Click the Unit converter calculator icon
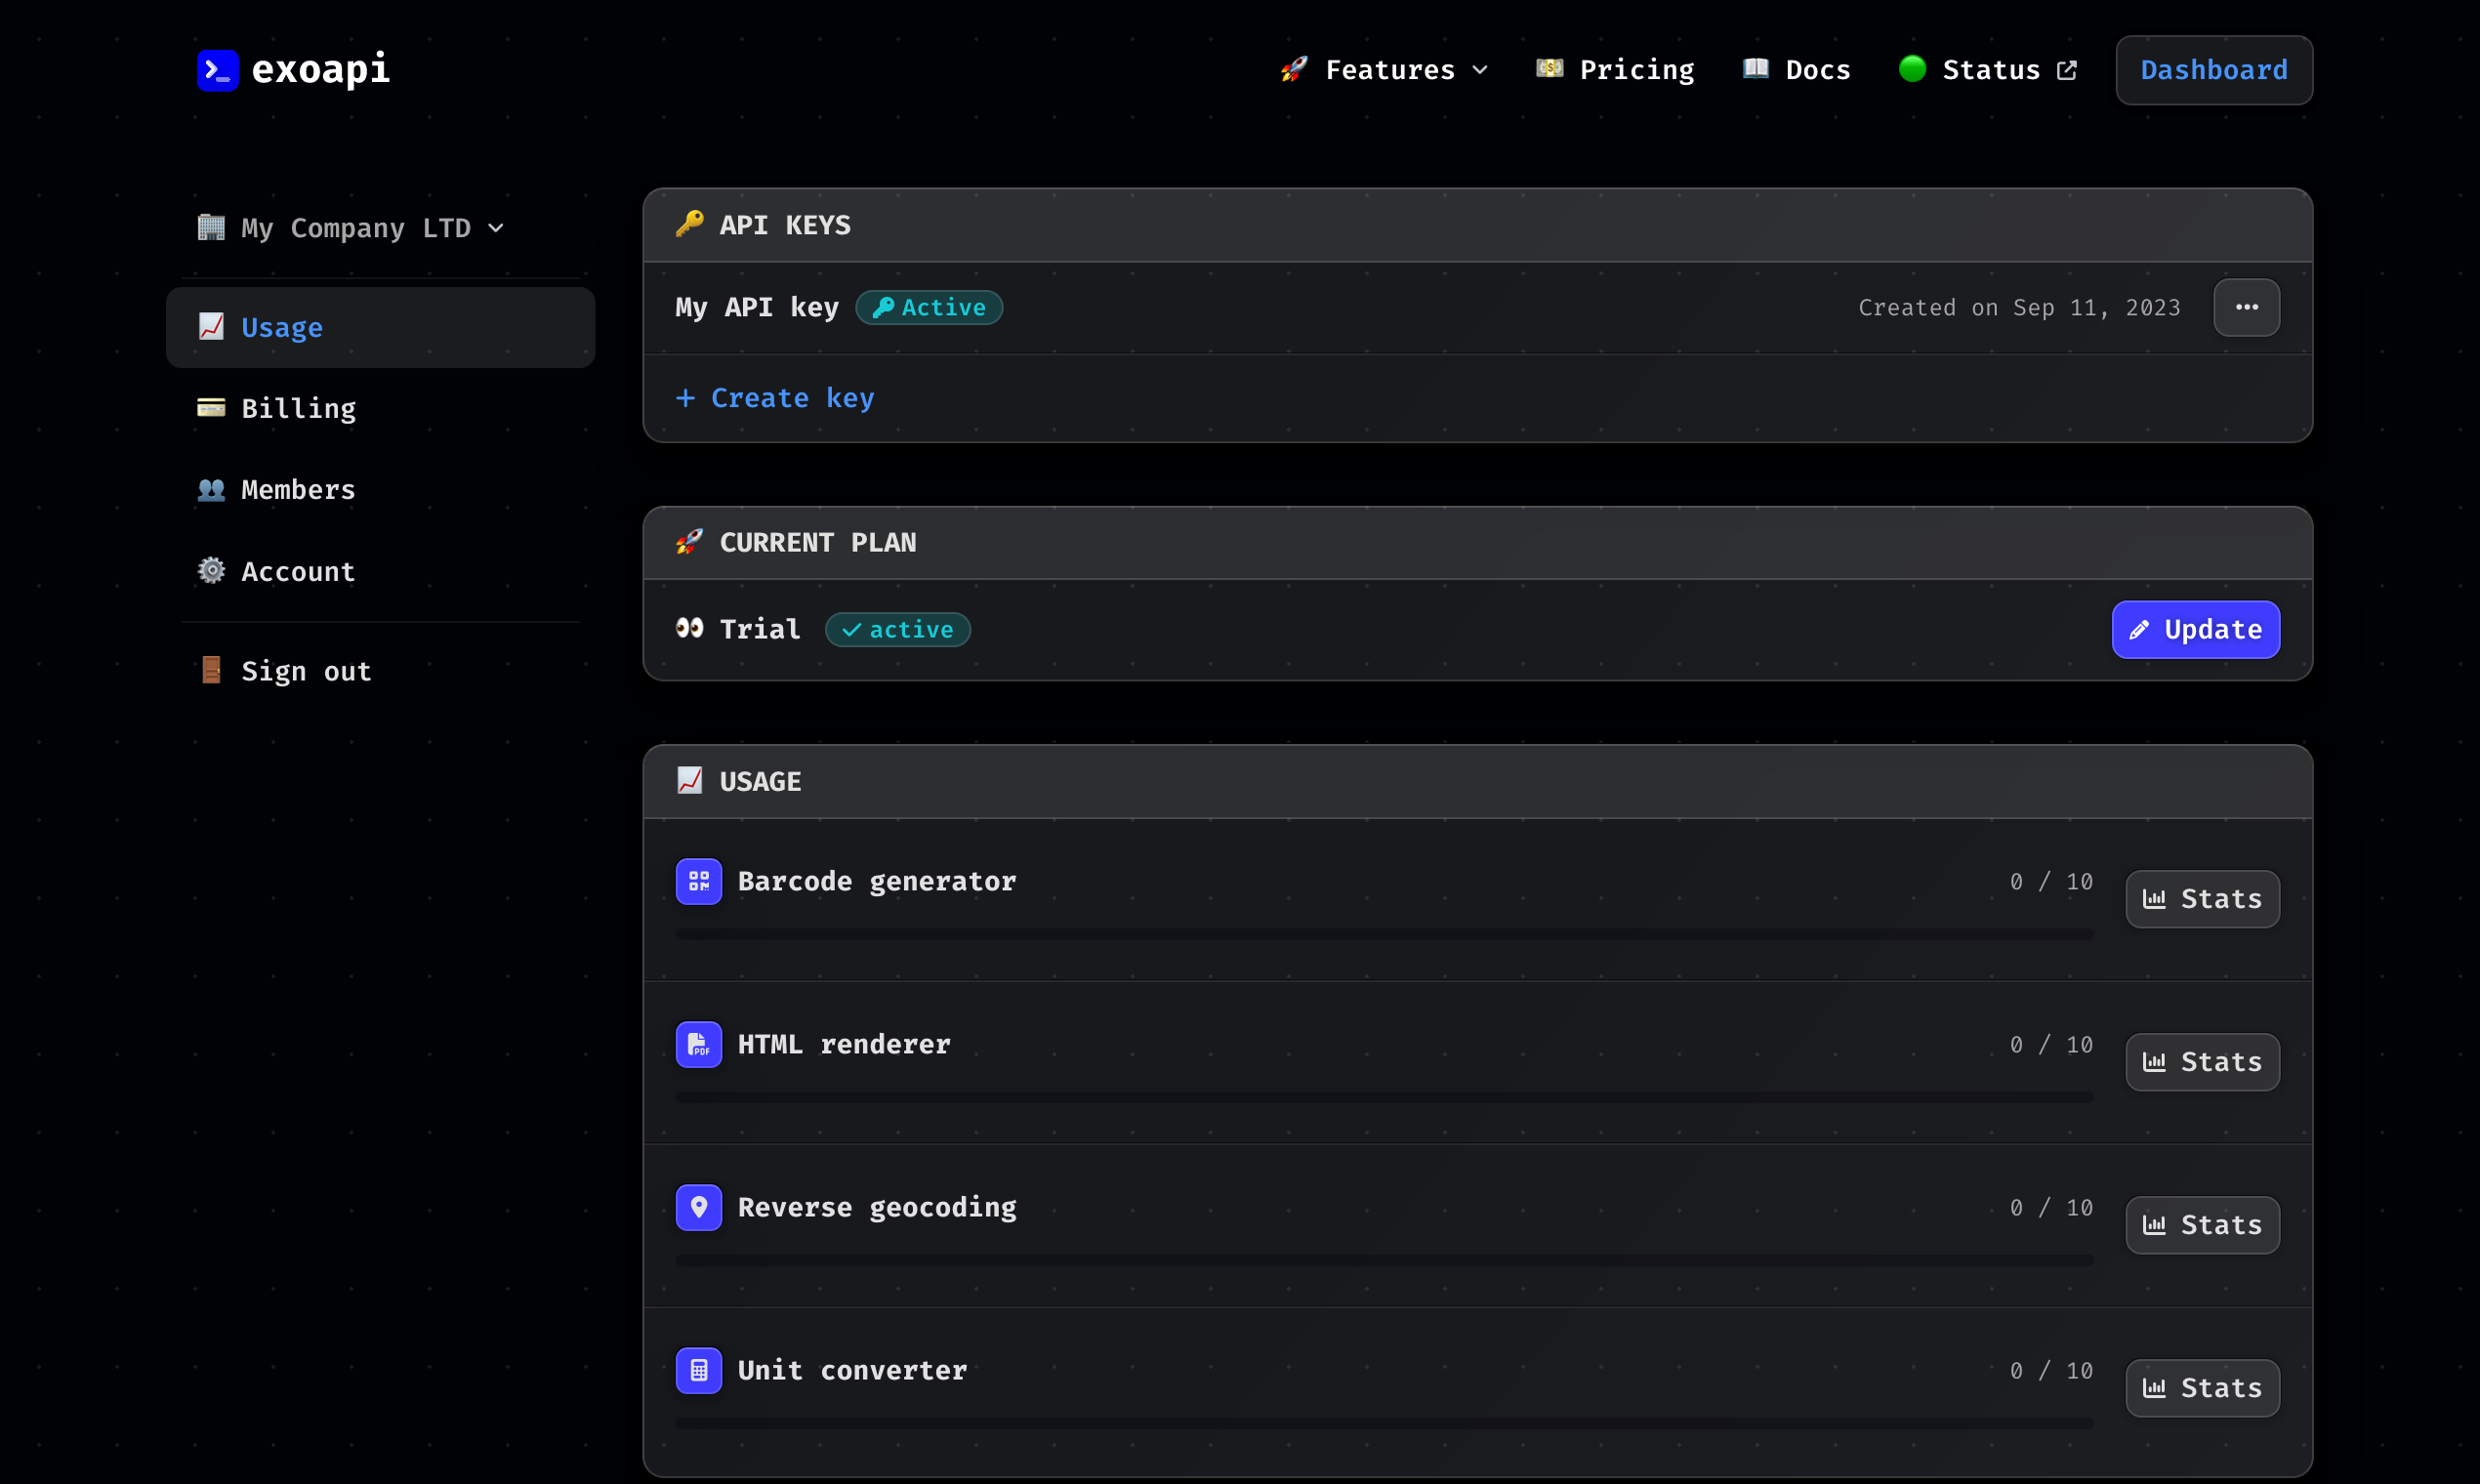The width and height of the screenshot is (2480, 1484). (698, 1370)
